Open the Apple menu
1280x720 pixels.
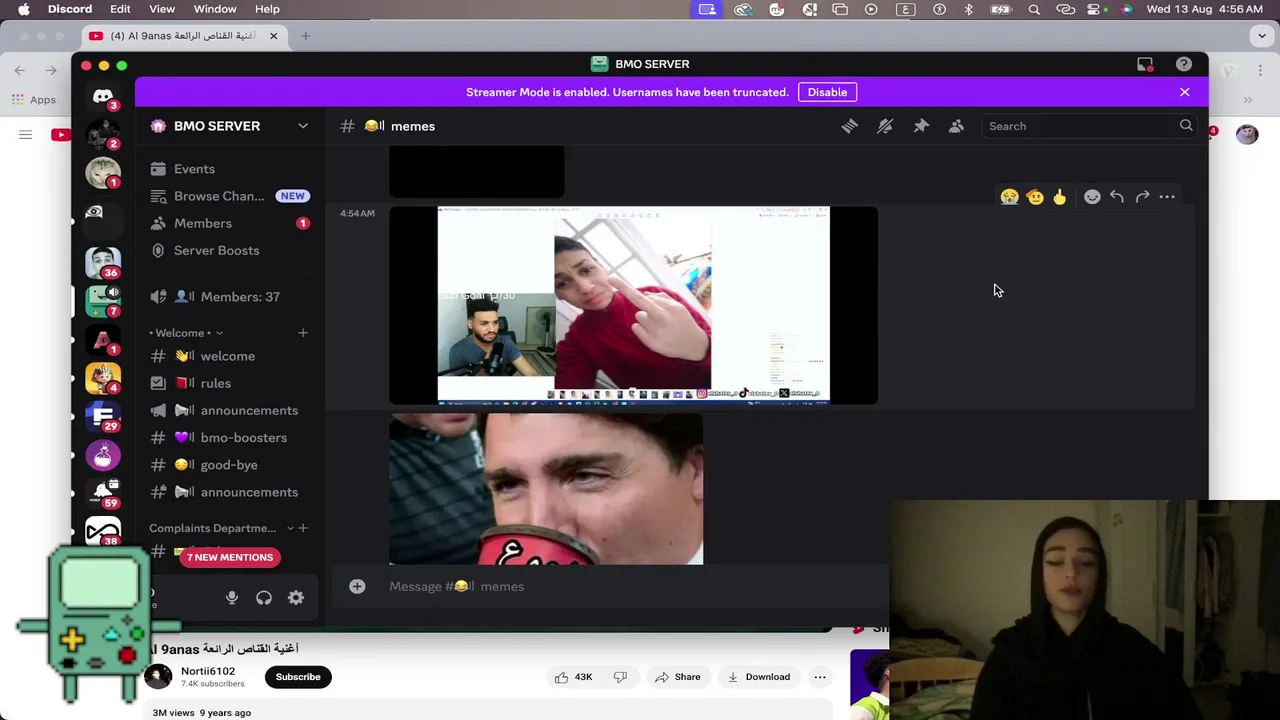pyautogui.click(x=23, y=9)
